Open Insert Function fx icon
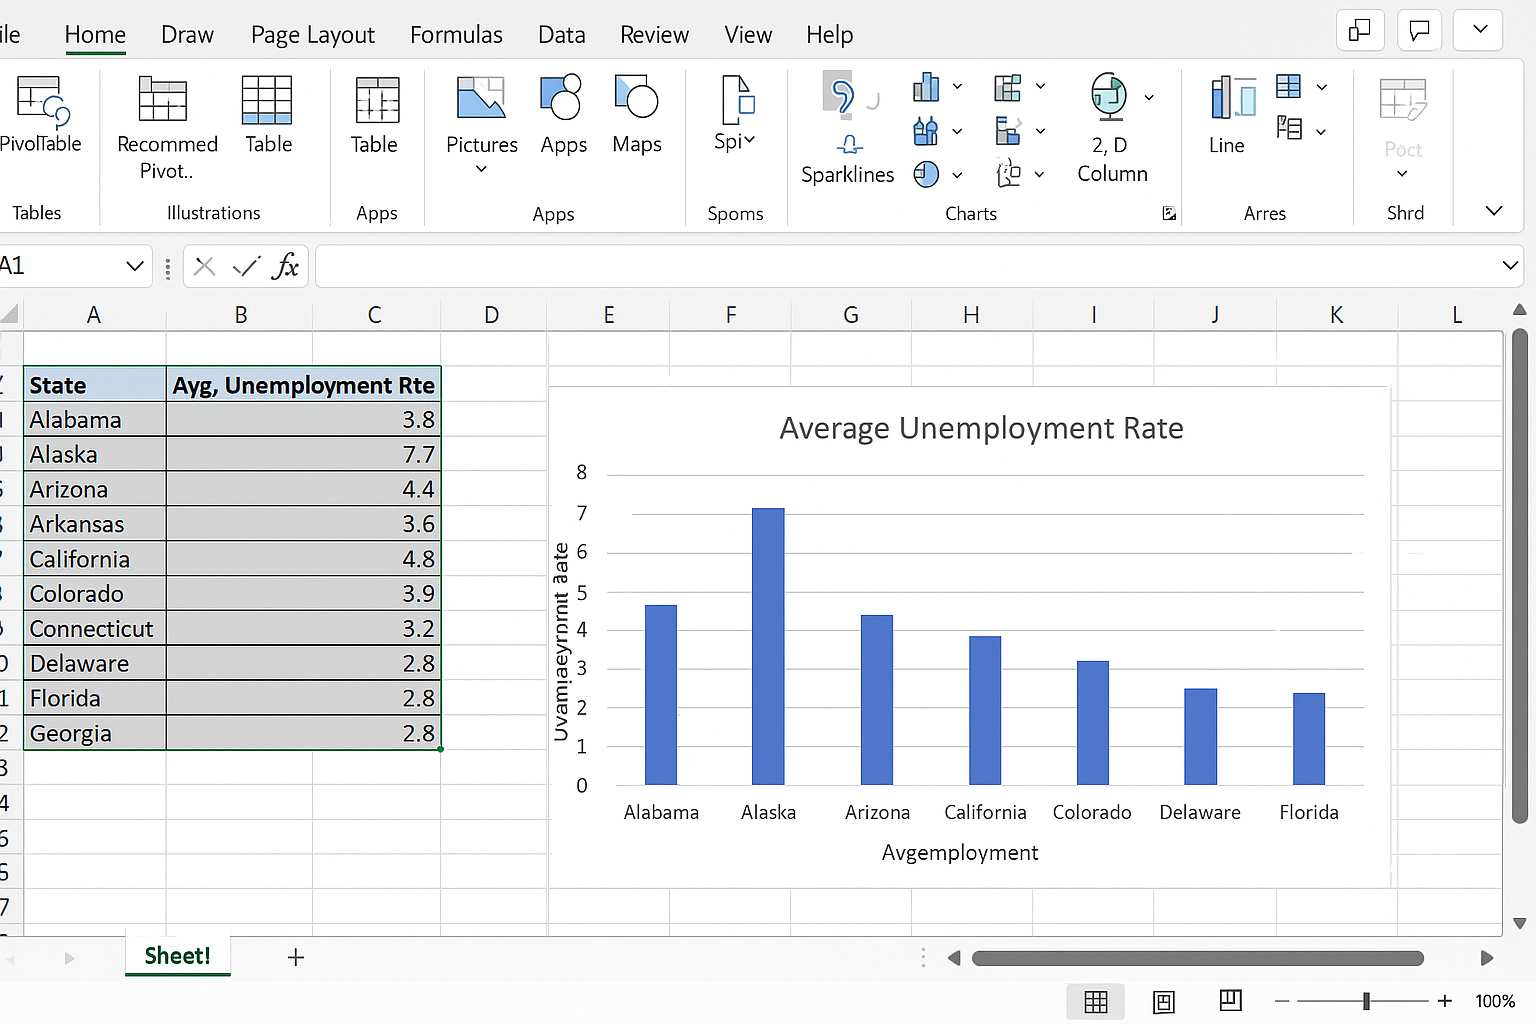This screenshot has width=1536, height=1024. pos(285,265)
